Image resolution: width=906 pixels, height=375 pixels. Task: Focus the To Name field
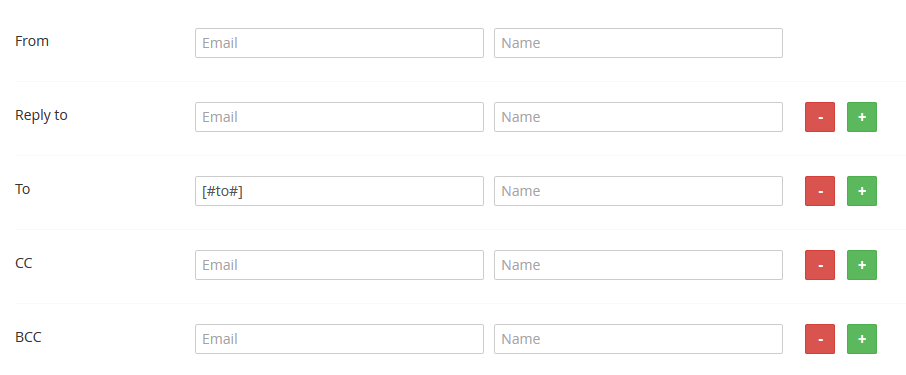click(x=638, y=191)
